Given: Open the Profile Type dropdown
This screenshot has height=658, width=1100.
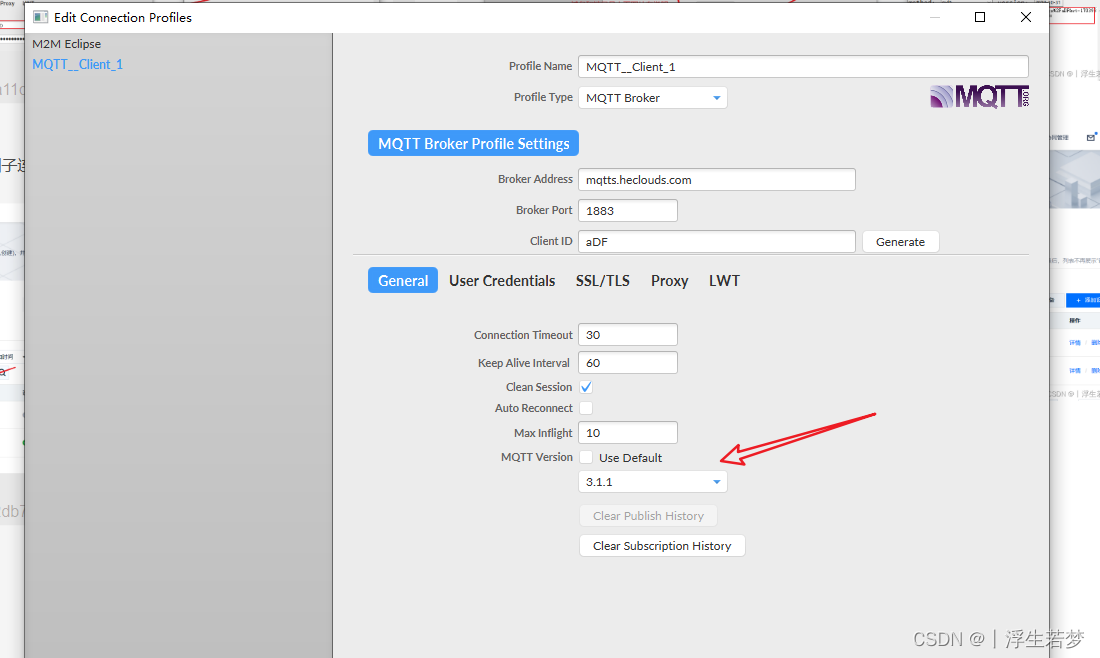Looking at the screenshot, I should [x=652, y=98].
